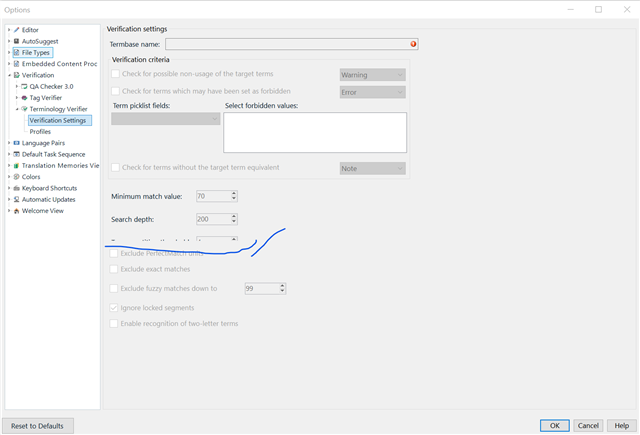Viewport: 640px width, 435px height.
Task: Click the Editor pencil icon
Action: 16,30
